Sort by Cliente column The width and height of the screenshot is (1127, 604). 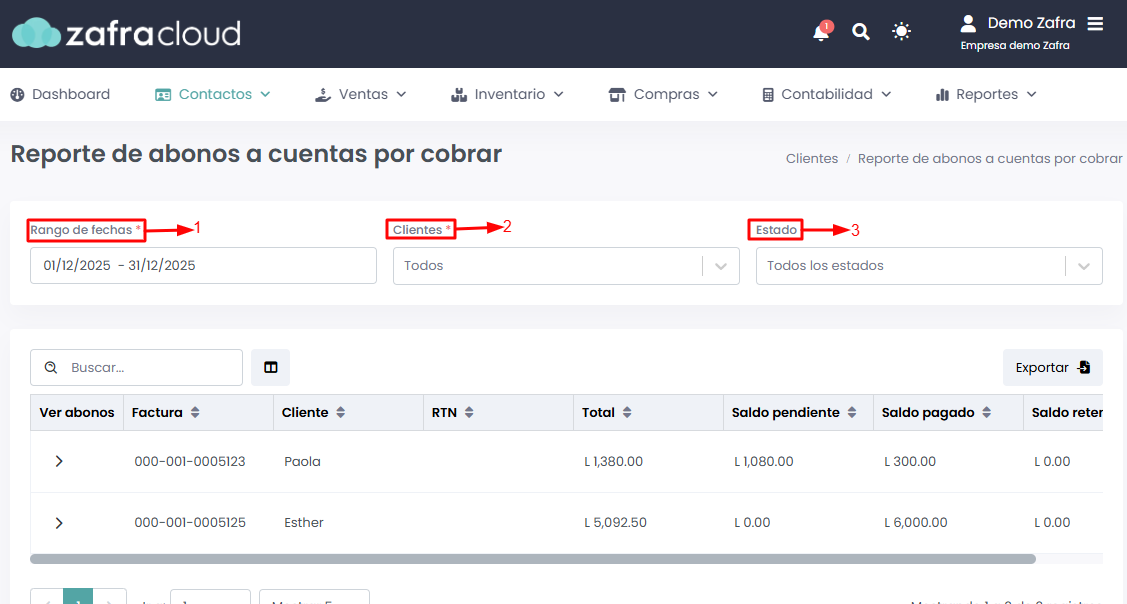341,413
